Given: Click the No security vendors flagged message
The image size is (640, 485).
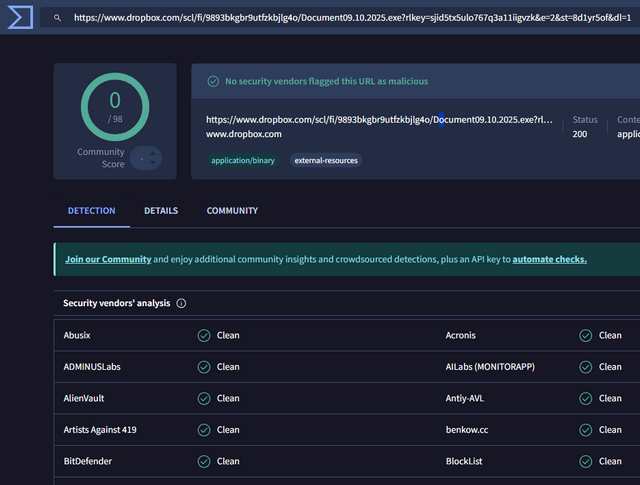Looking at the screenshot, I should [x=327, y=81].
